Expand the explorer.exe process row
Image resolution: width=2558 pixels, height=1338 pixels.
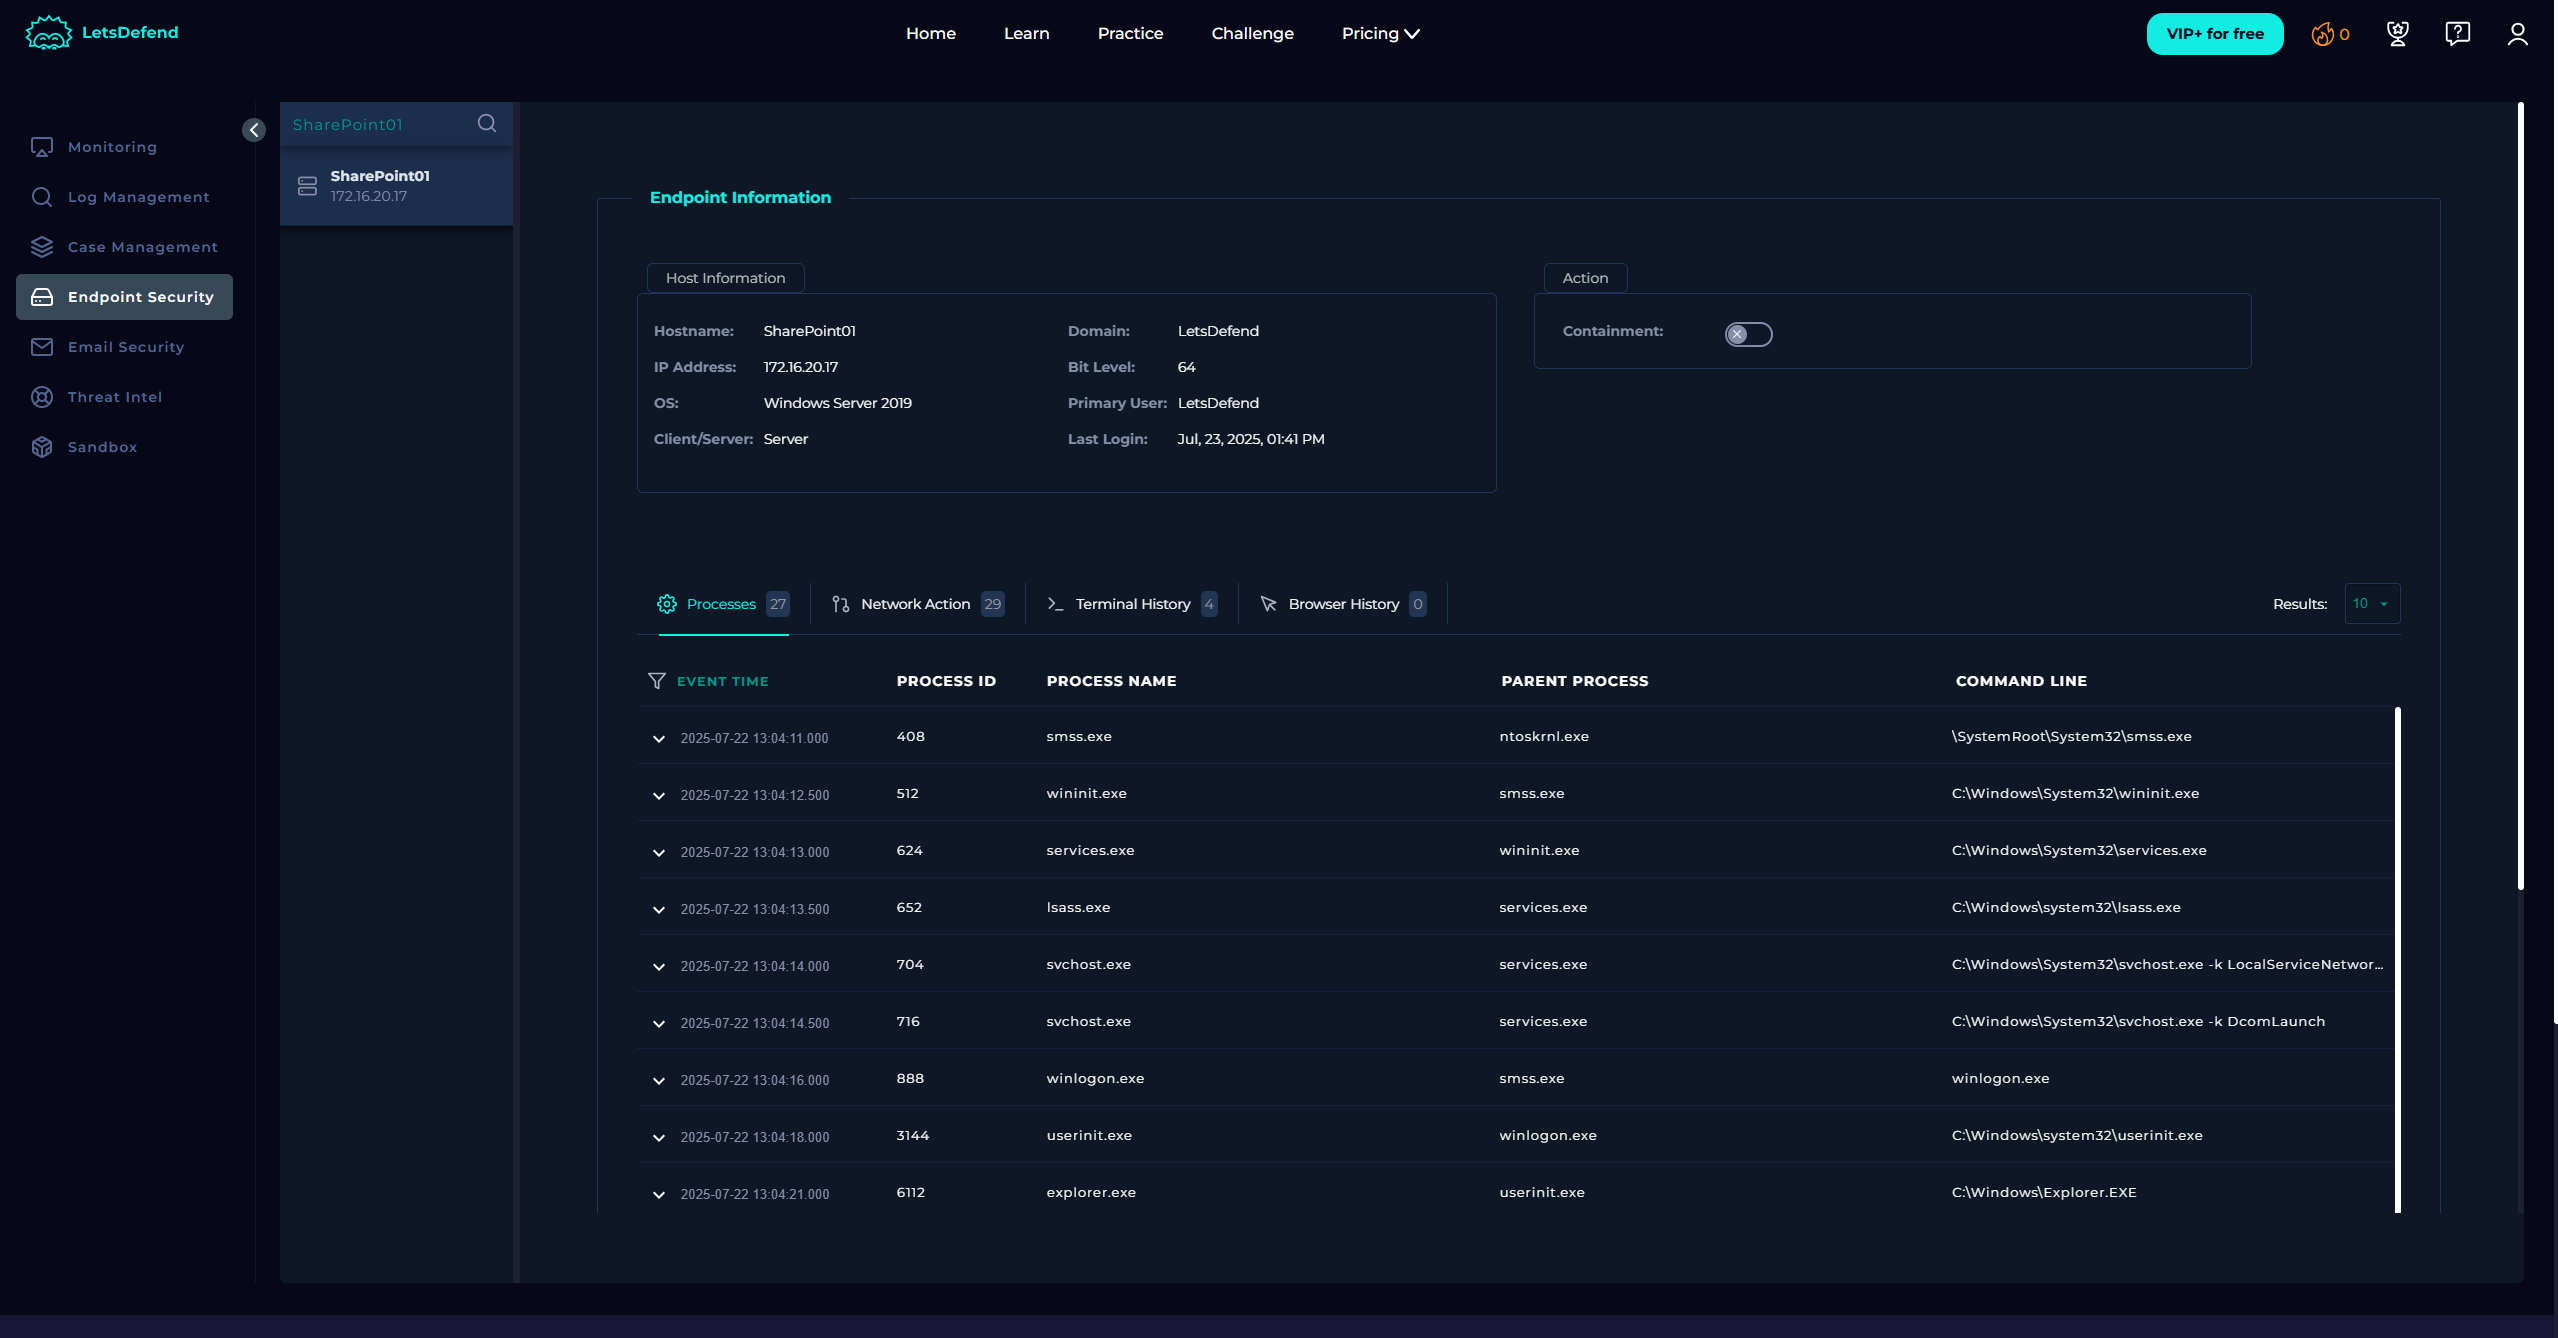point(659,1195)
